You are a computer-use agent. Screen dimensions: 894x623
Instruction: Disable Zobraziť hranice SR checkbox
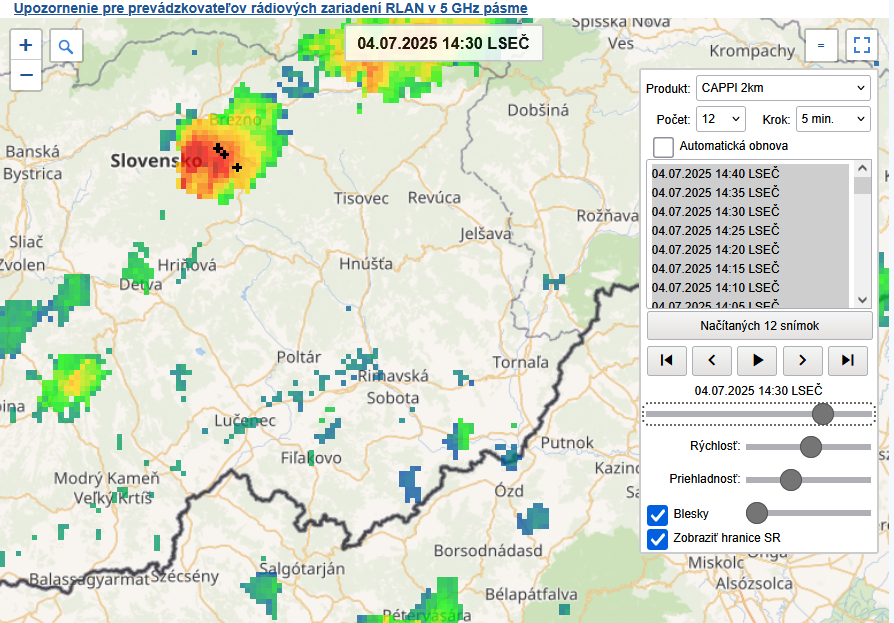click(658, 538)
